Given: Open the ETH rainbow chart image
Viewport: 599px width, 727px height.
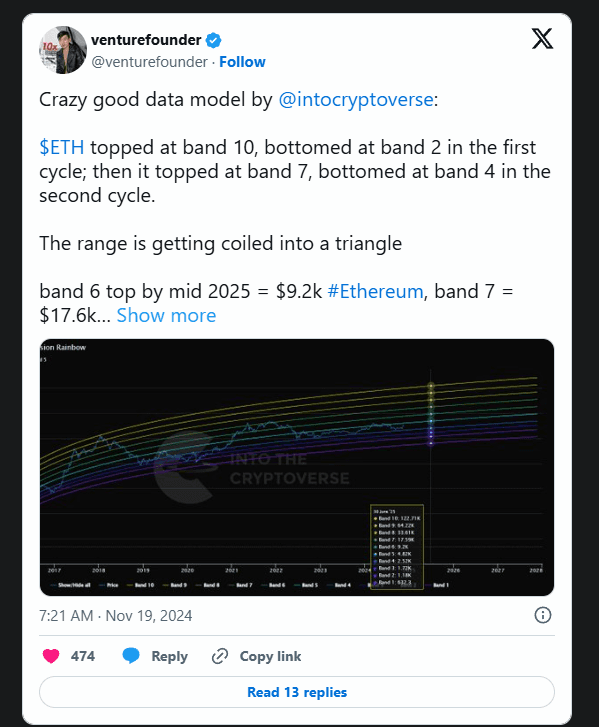Looking at the screenshot, I should click(x=297, y=467).
